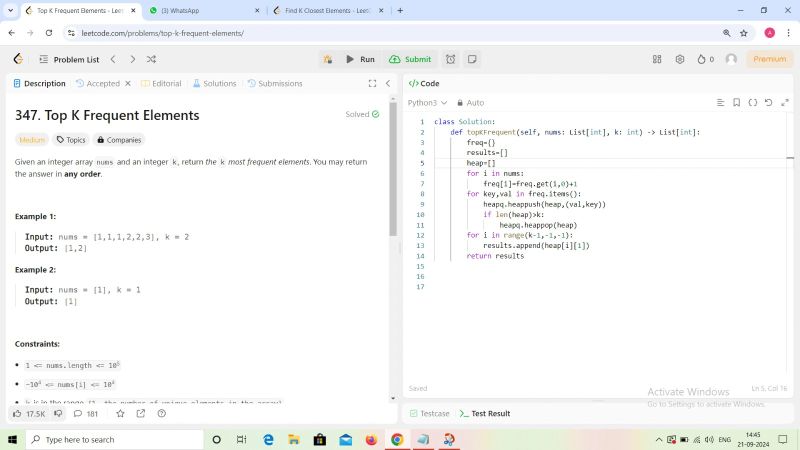Reset code to default with undo icon
This screenshot has height=450, width=800.
point(769,102)
